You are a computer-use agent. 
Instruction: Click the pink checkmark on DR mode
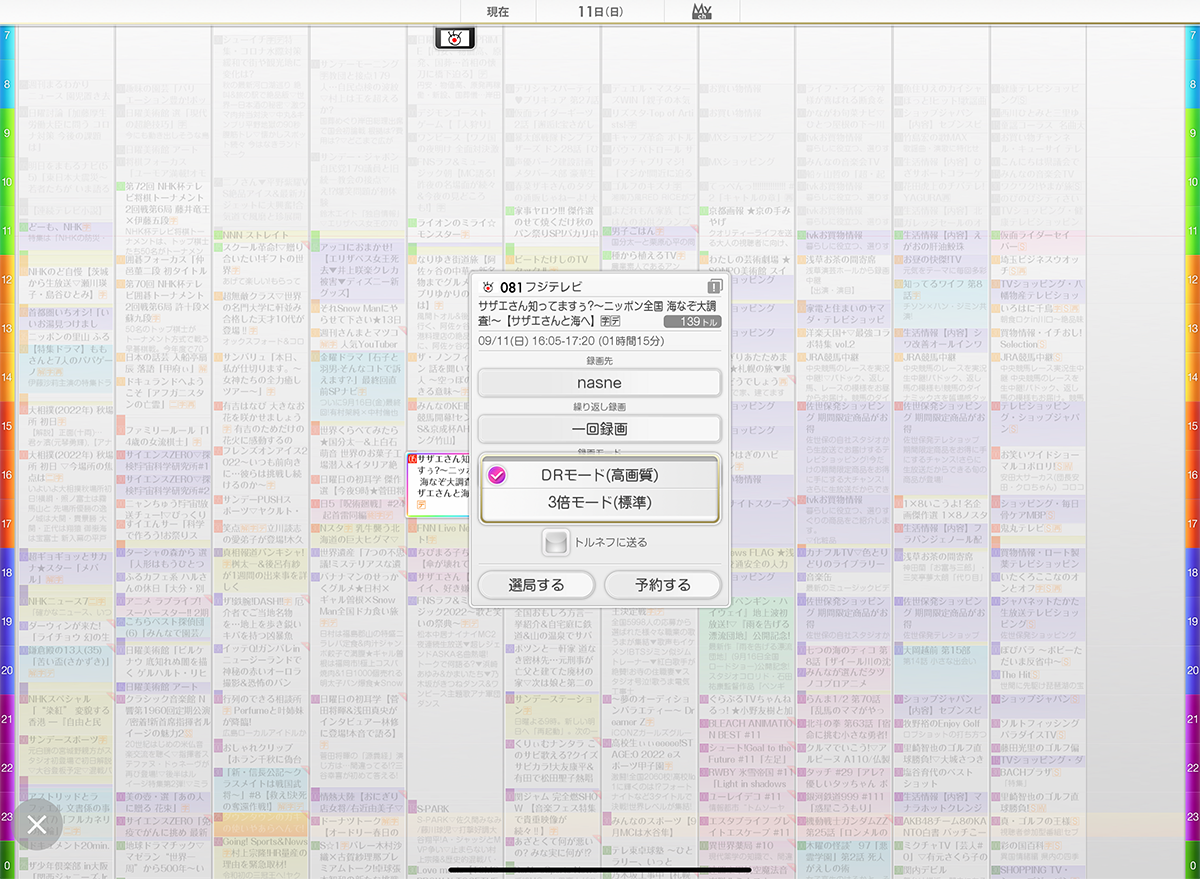pos(496,475)
